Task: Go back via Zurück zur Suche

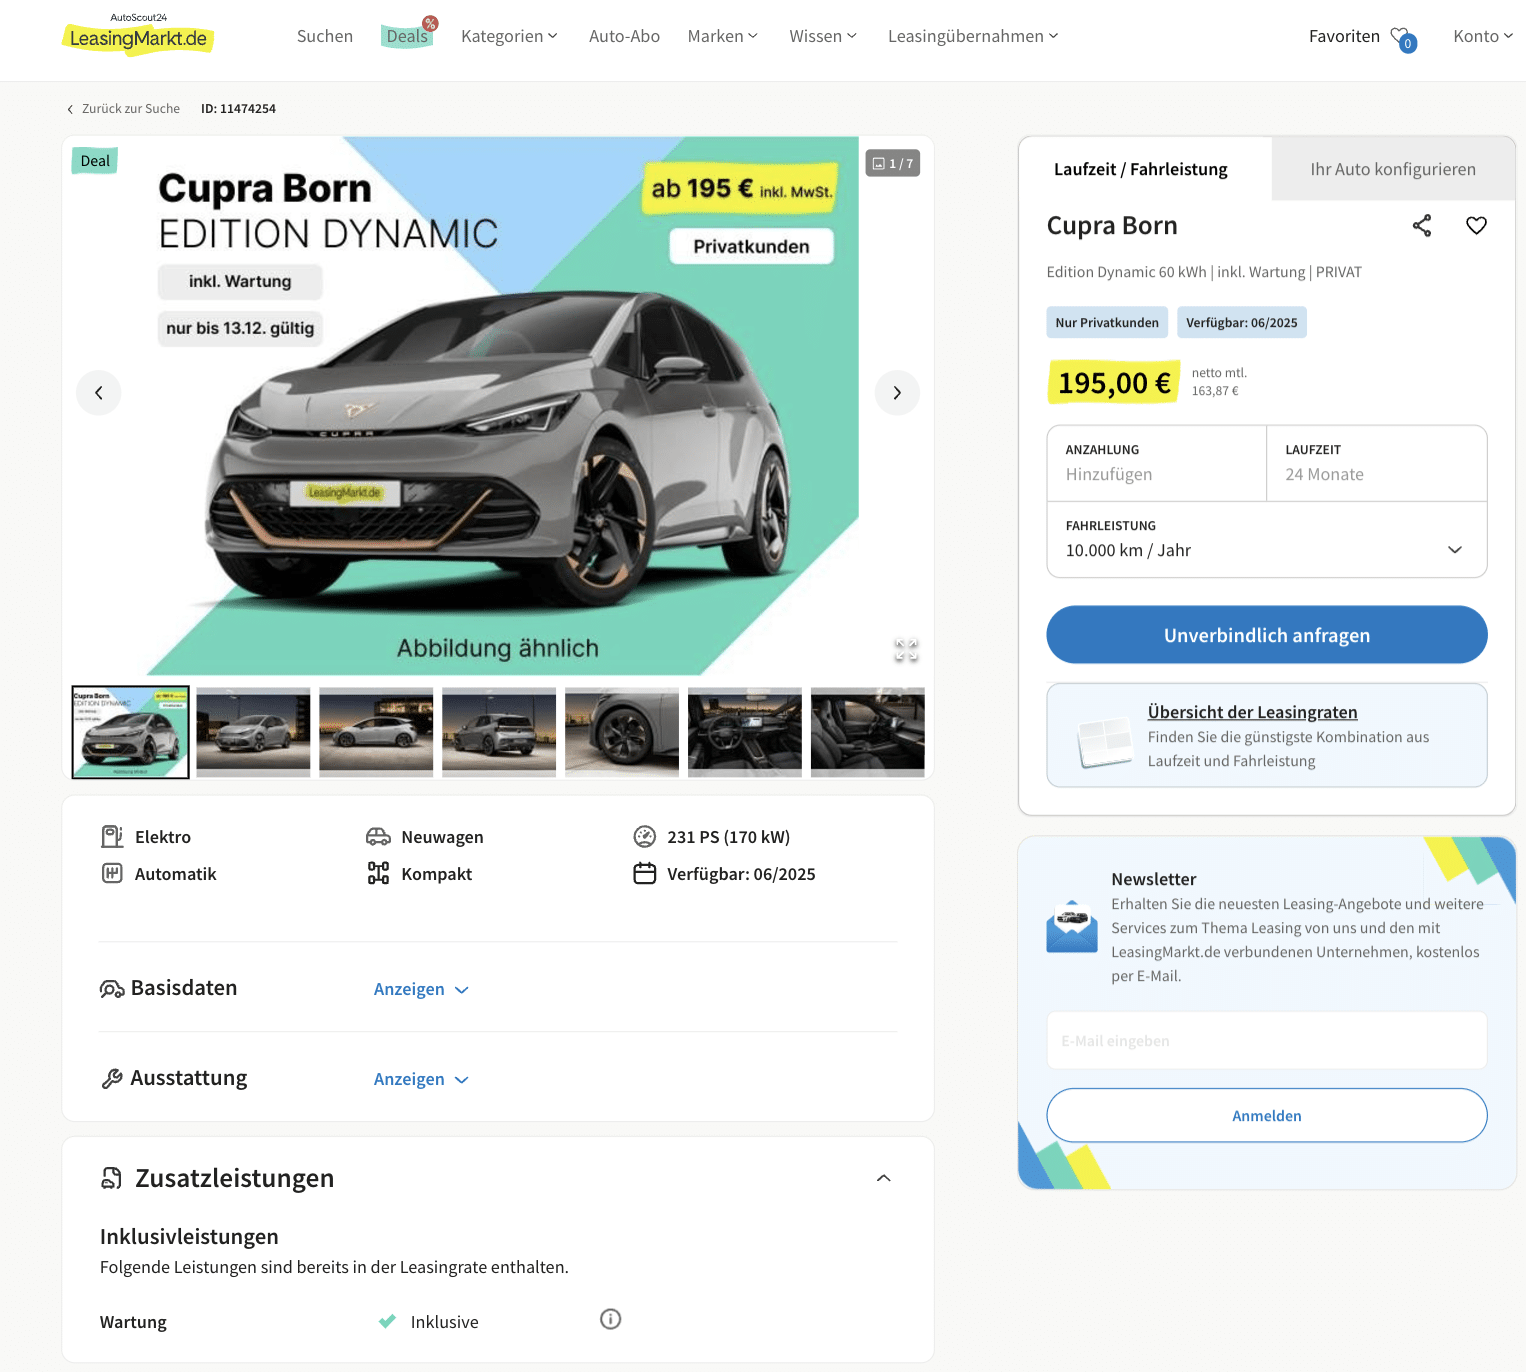Action: (124, 108)
